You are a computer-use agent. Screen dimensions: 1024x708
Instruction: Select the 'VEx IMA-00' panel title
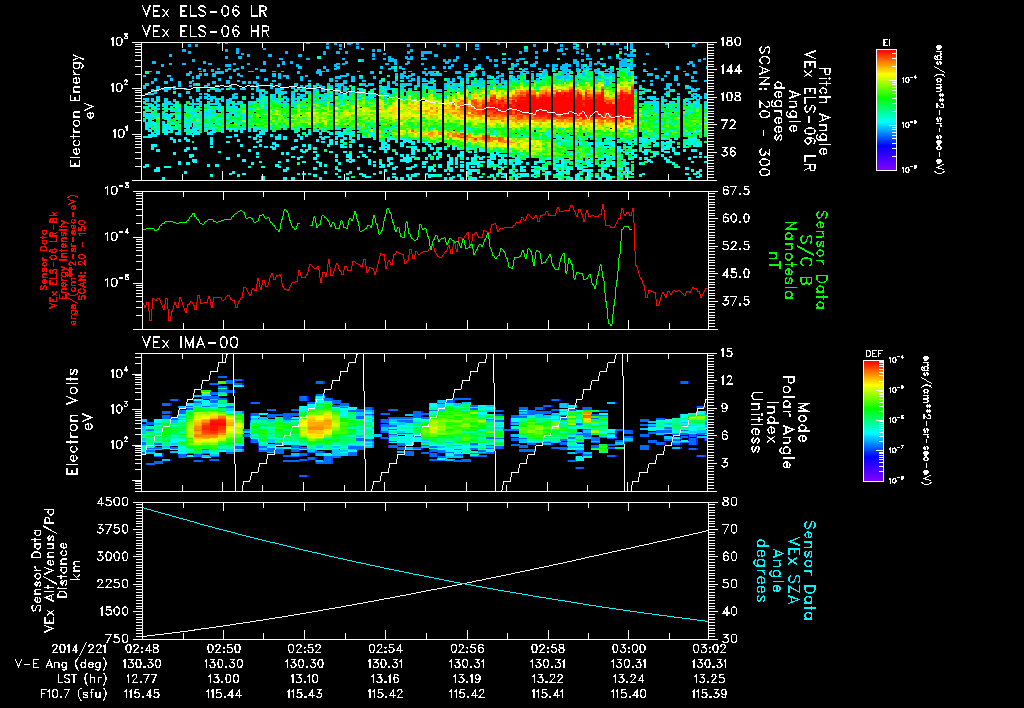coord(190,342)
